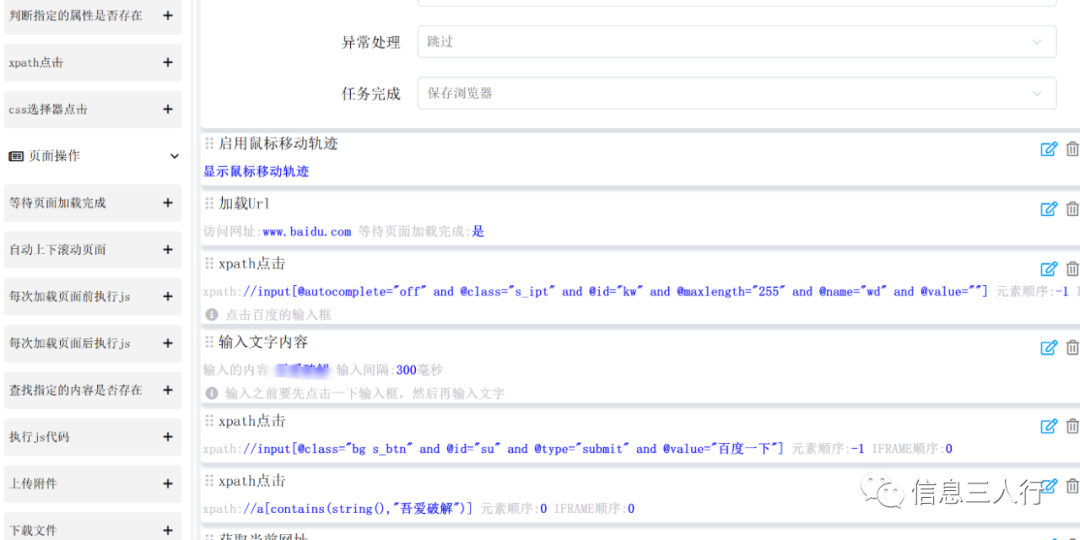Click the 显示鼠标移动轨迹 text
The width and height of the screenshot is (1080, 540).
pyautogui.click(x=256, y=172)
